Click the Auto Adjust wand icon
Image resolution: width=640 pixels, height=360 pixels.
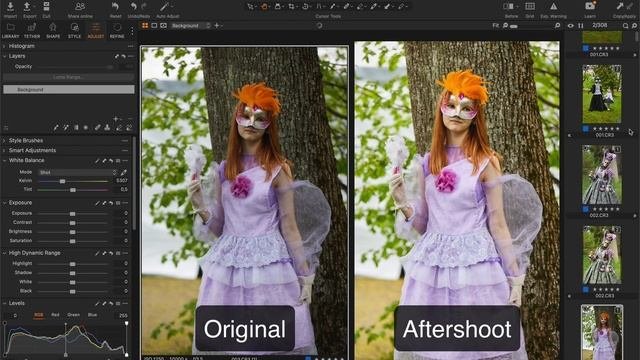pos(164,7)
